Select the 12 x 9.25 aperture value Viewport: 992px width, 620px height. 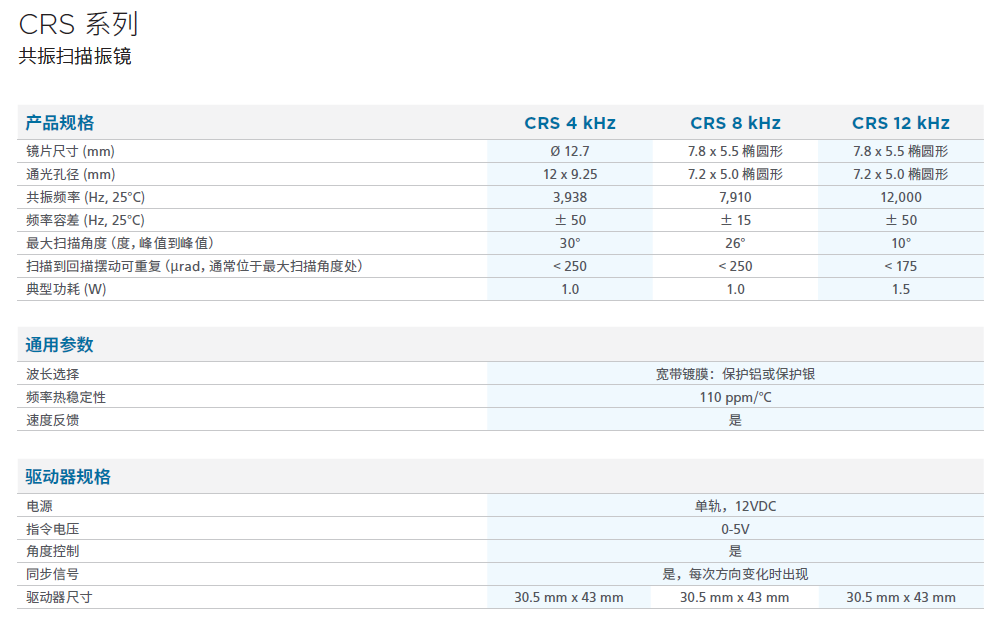(569, 174)
